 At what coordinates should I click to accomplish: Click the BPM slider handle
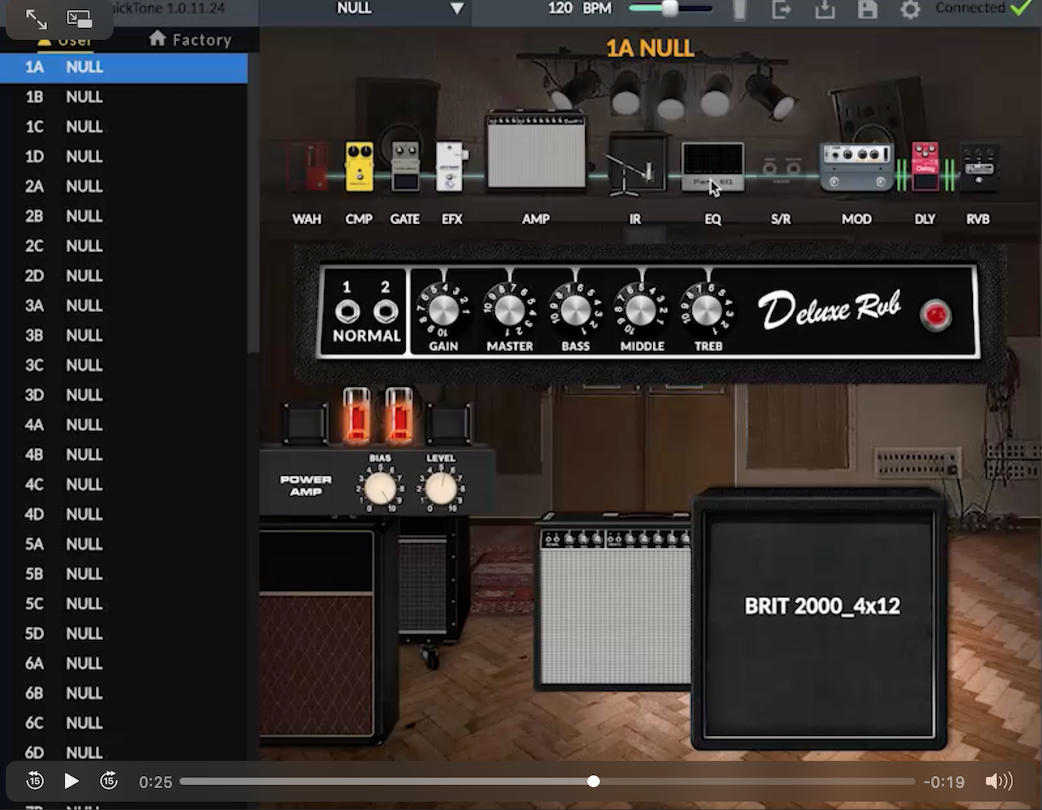tap(670, 8)
